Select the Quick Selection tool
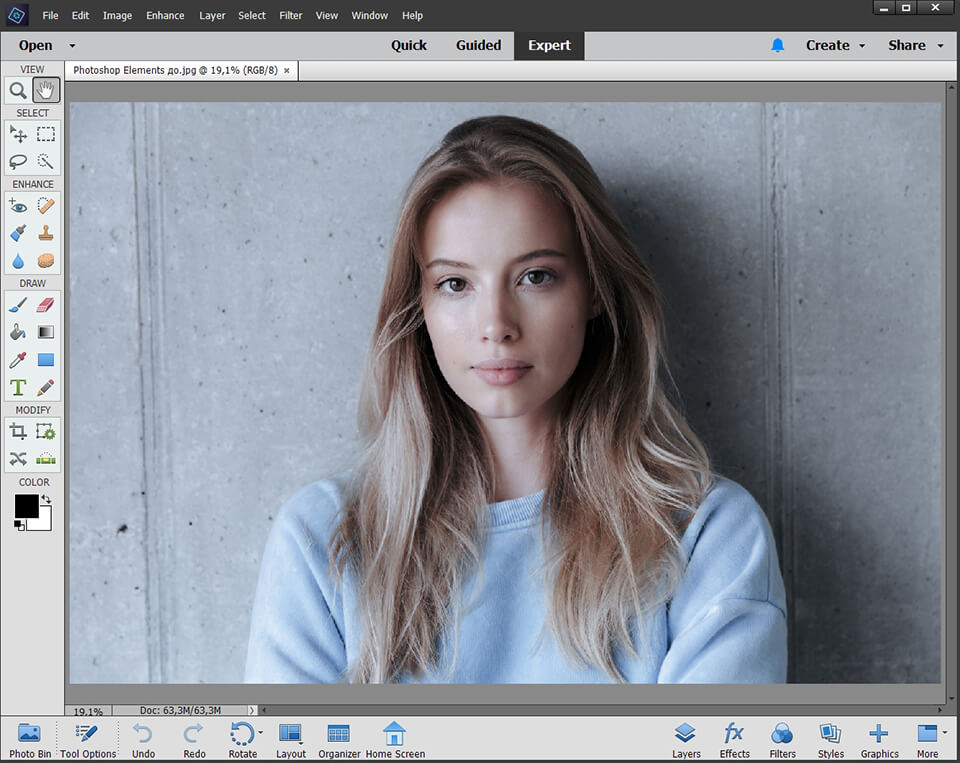Screen dimensions: 960x763 coord(46,161)
